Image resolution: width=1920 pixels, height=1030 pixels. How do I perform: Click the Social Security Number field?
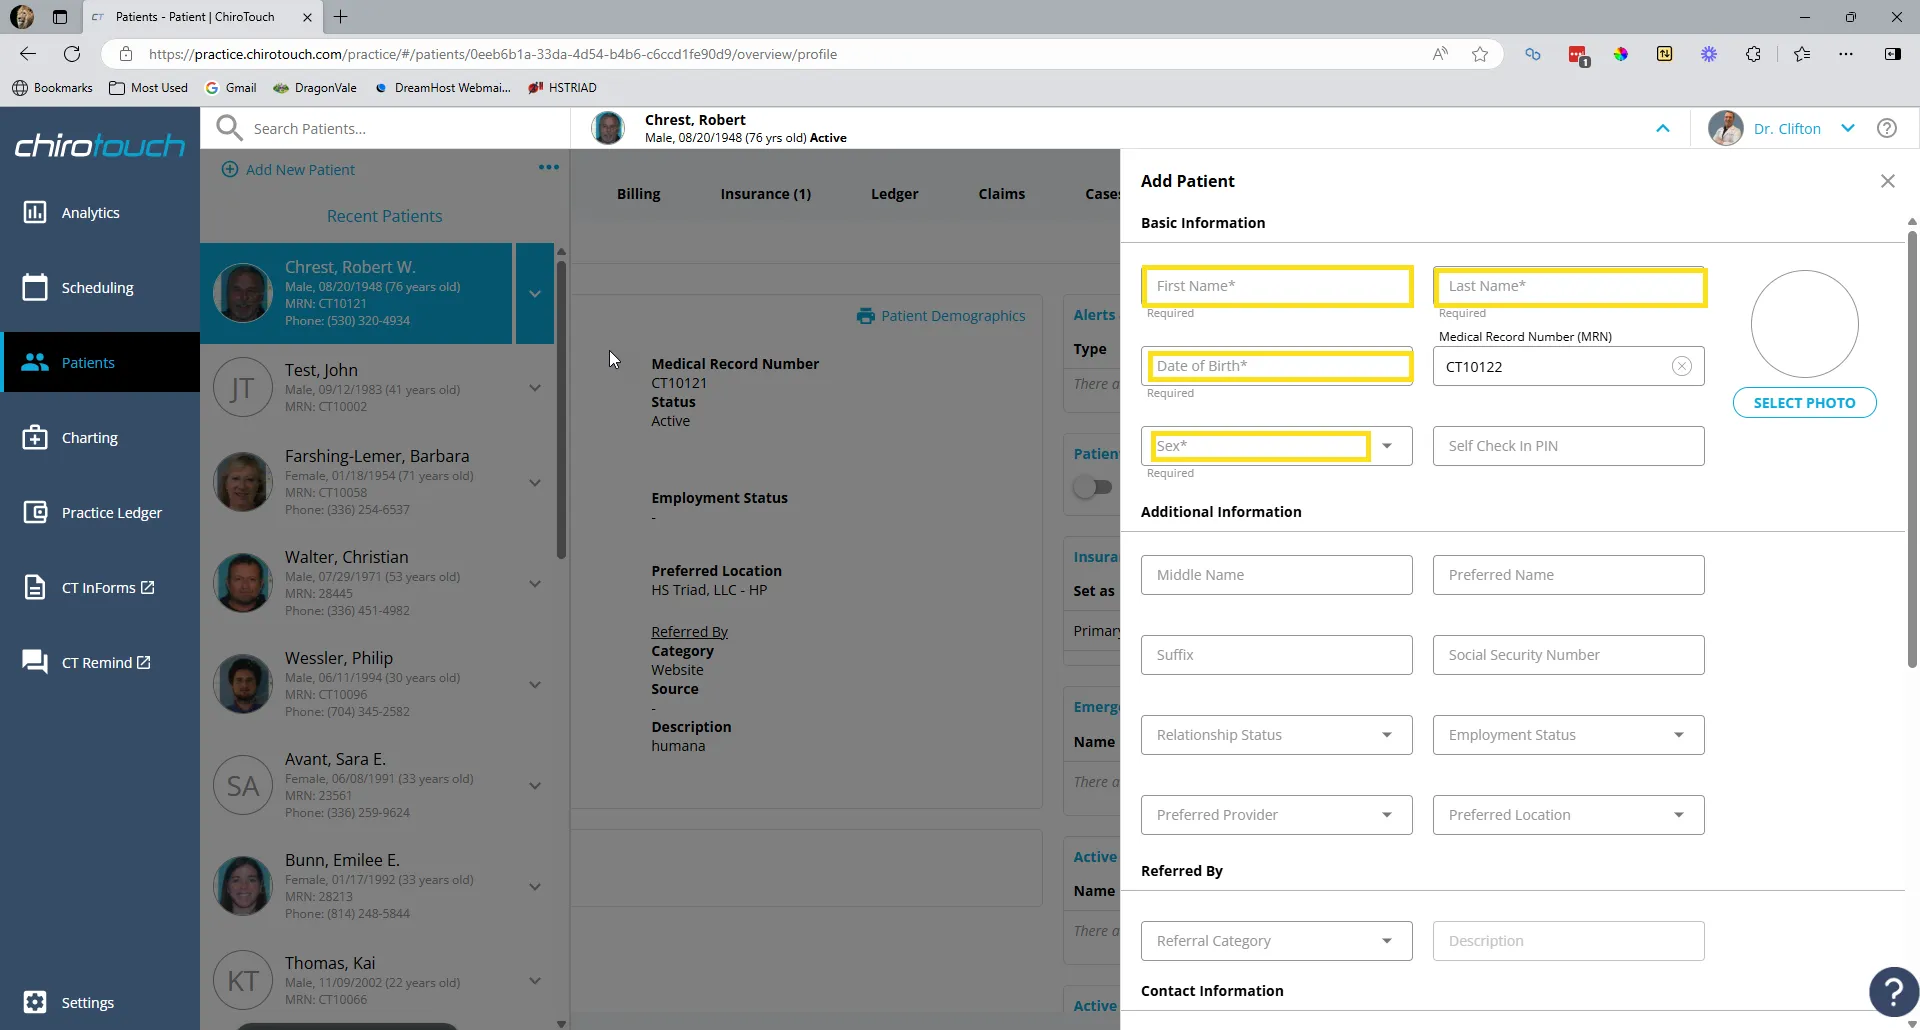pyautogui.click(x=1568, y=655)
